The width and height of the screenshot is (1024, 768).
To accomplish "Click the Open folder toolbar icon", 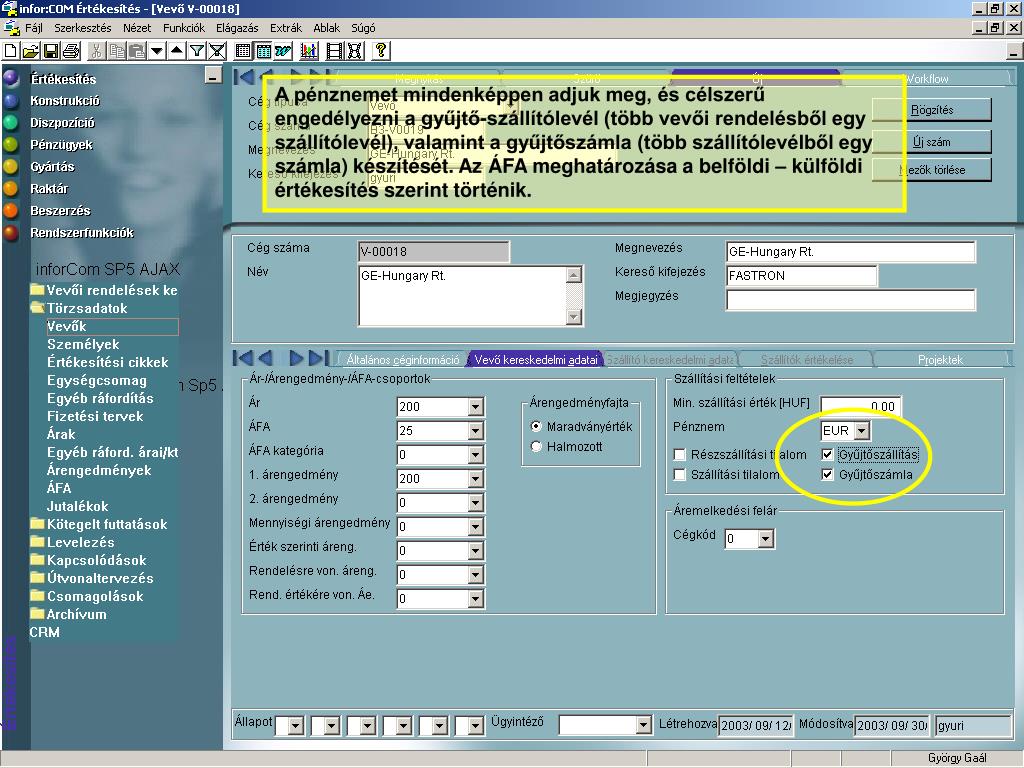I will point(30,51).
